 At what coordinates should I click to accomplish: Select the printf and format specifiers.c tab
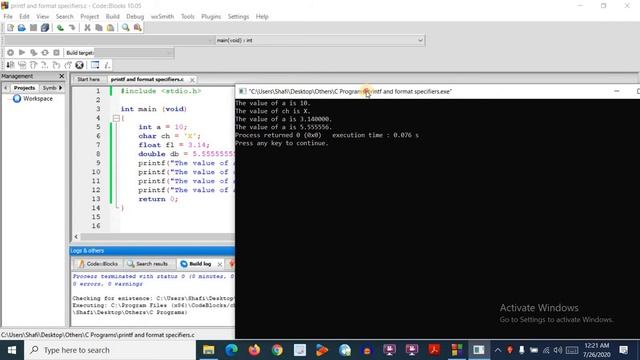point(147,79)
